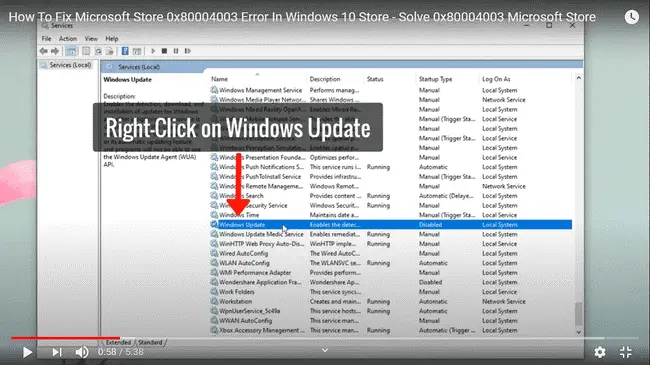Select the Work Folders service
The width and height of the screenshot is (650, 365).
(x=390, y=292)
